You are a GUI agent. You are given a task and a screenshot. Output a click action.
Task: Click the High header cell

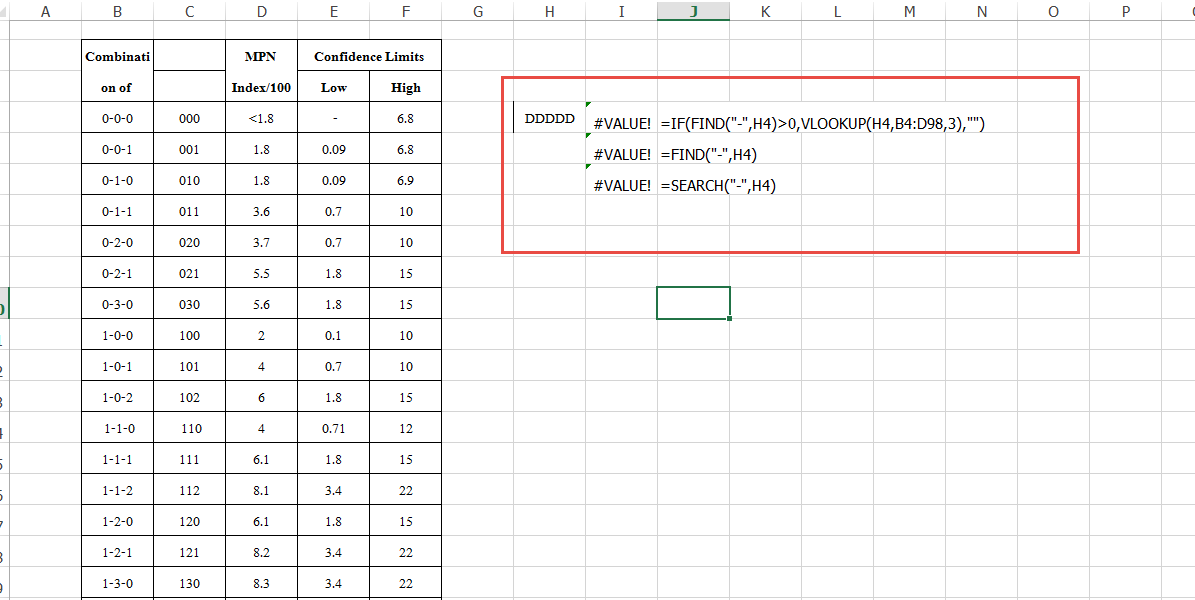[405, 87]
